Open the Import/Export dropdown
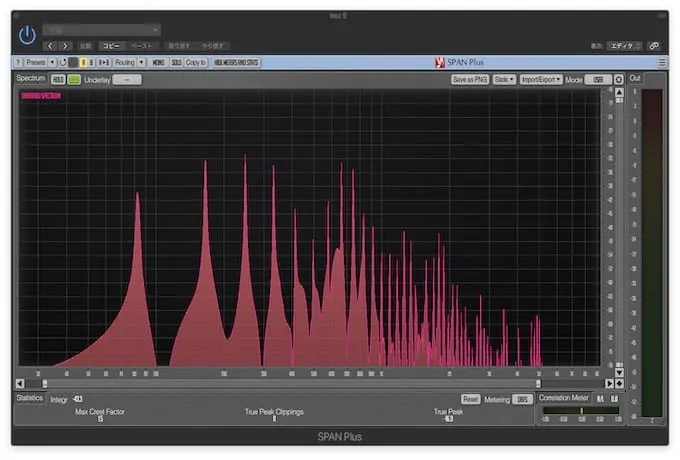Image resolution: width=680 pixels, height=460 pixels. (x=541, y=79)
